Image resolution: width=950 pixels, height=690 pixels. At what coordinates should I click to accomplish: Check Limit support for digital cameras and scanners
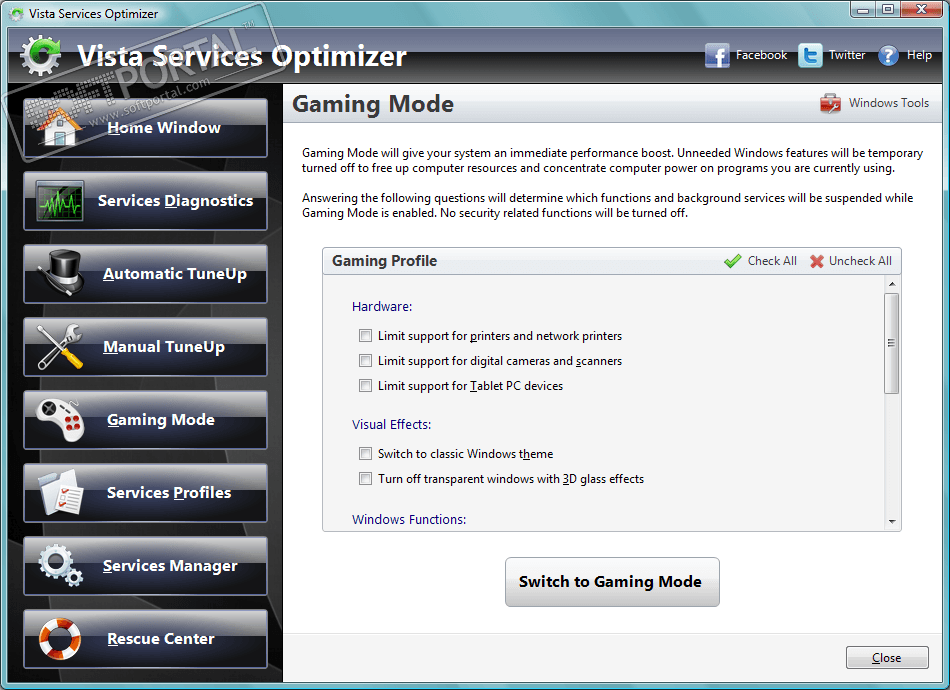(x=365, y=360)
